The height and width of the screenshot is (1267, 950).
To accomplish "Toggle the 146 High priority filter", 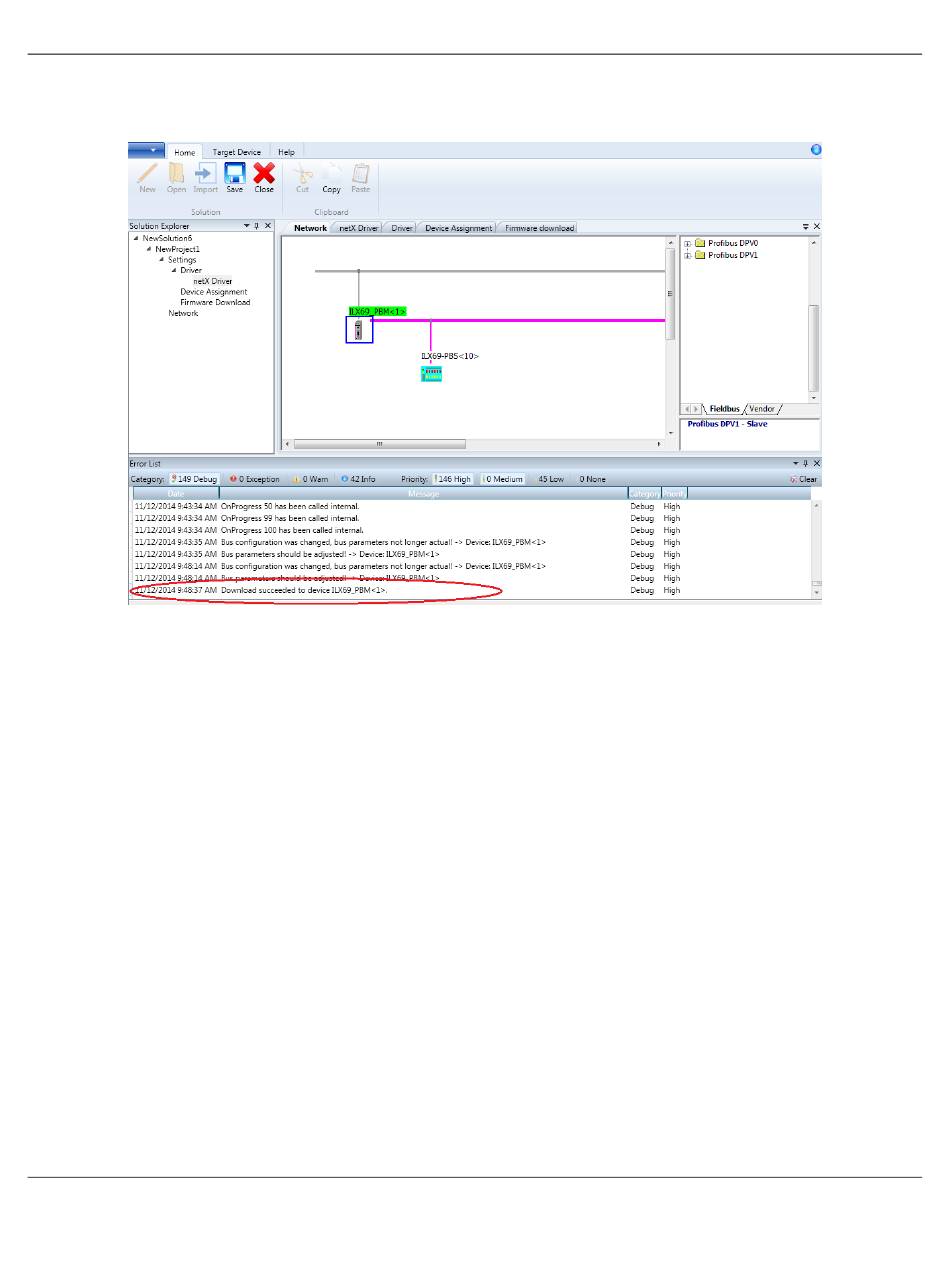I will (452, 479).
